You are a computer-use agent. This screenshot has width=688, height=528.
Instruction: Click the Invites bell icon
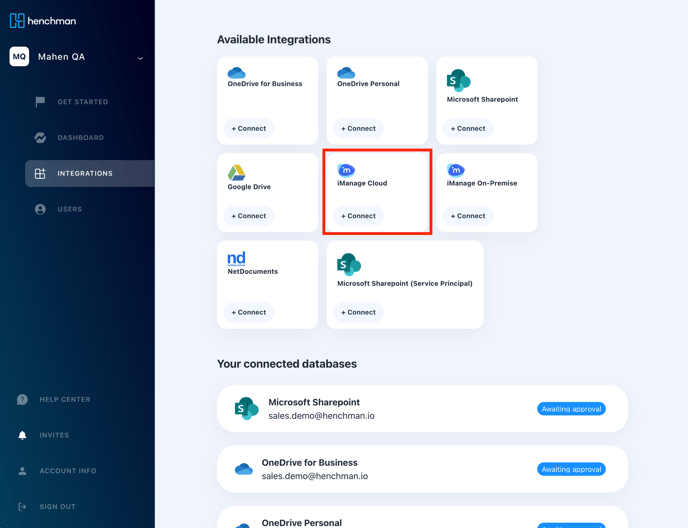point(22,436)
